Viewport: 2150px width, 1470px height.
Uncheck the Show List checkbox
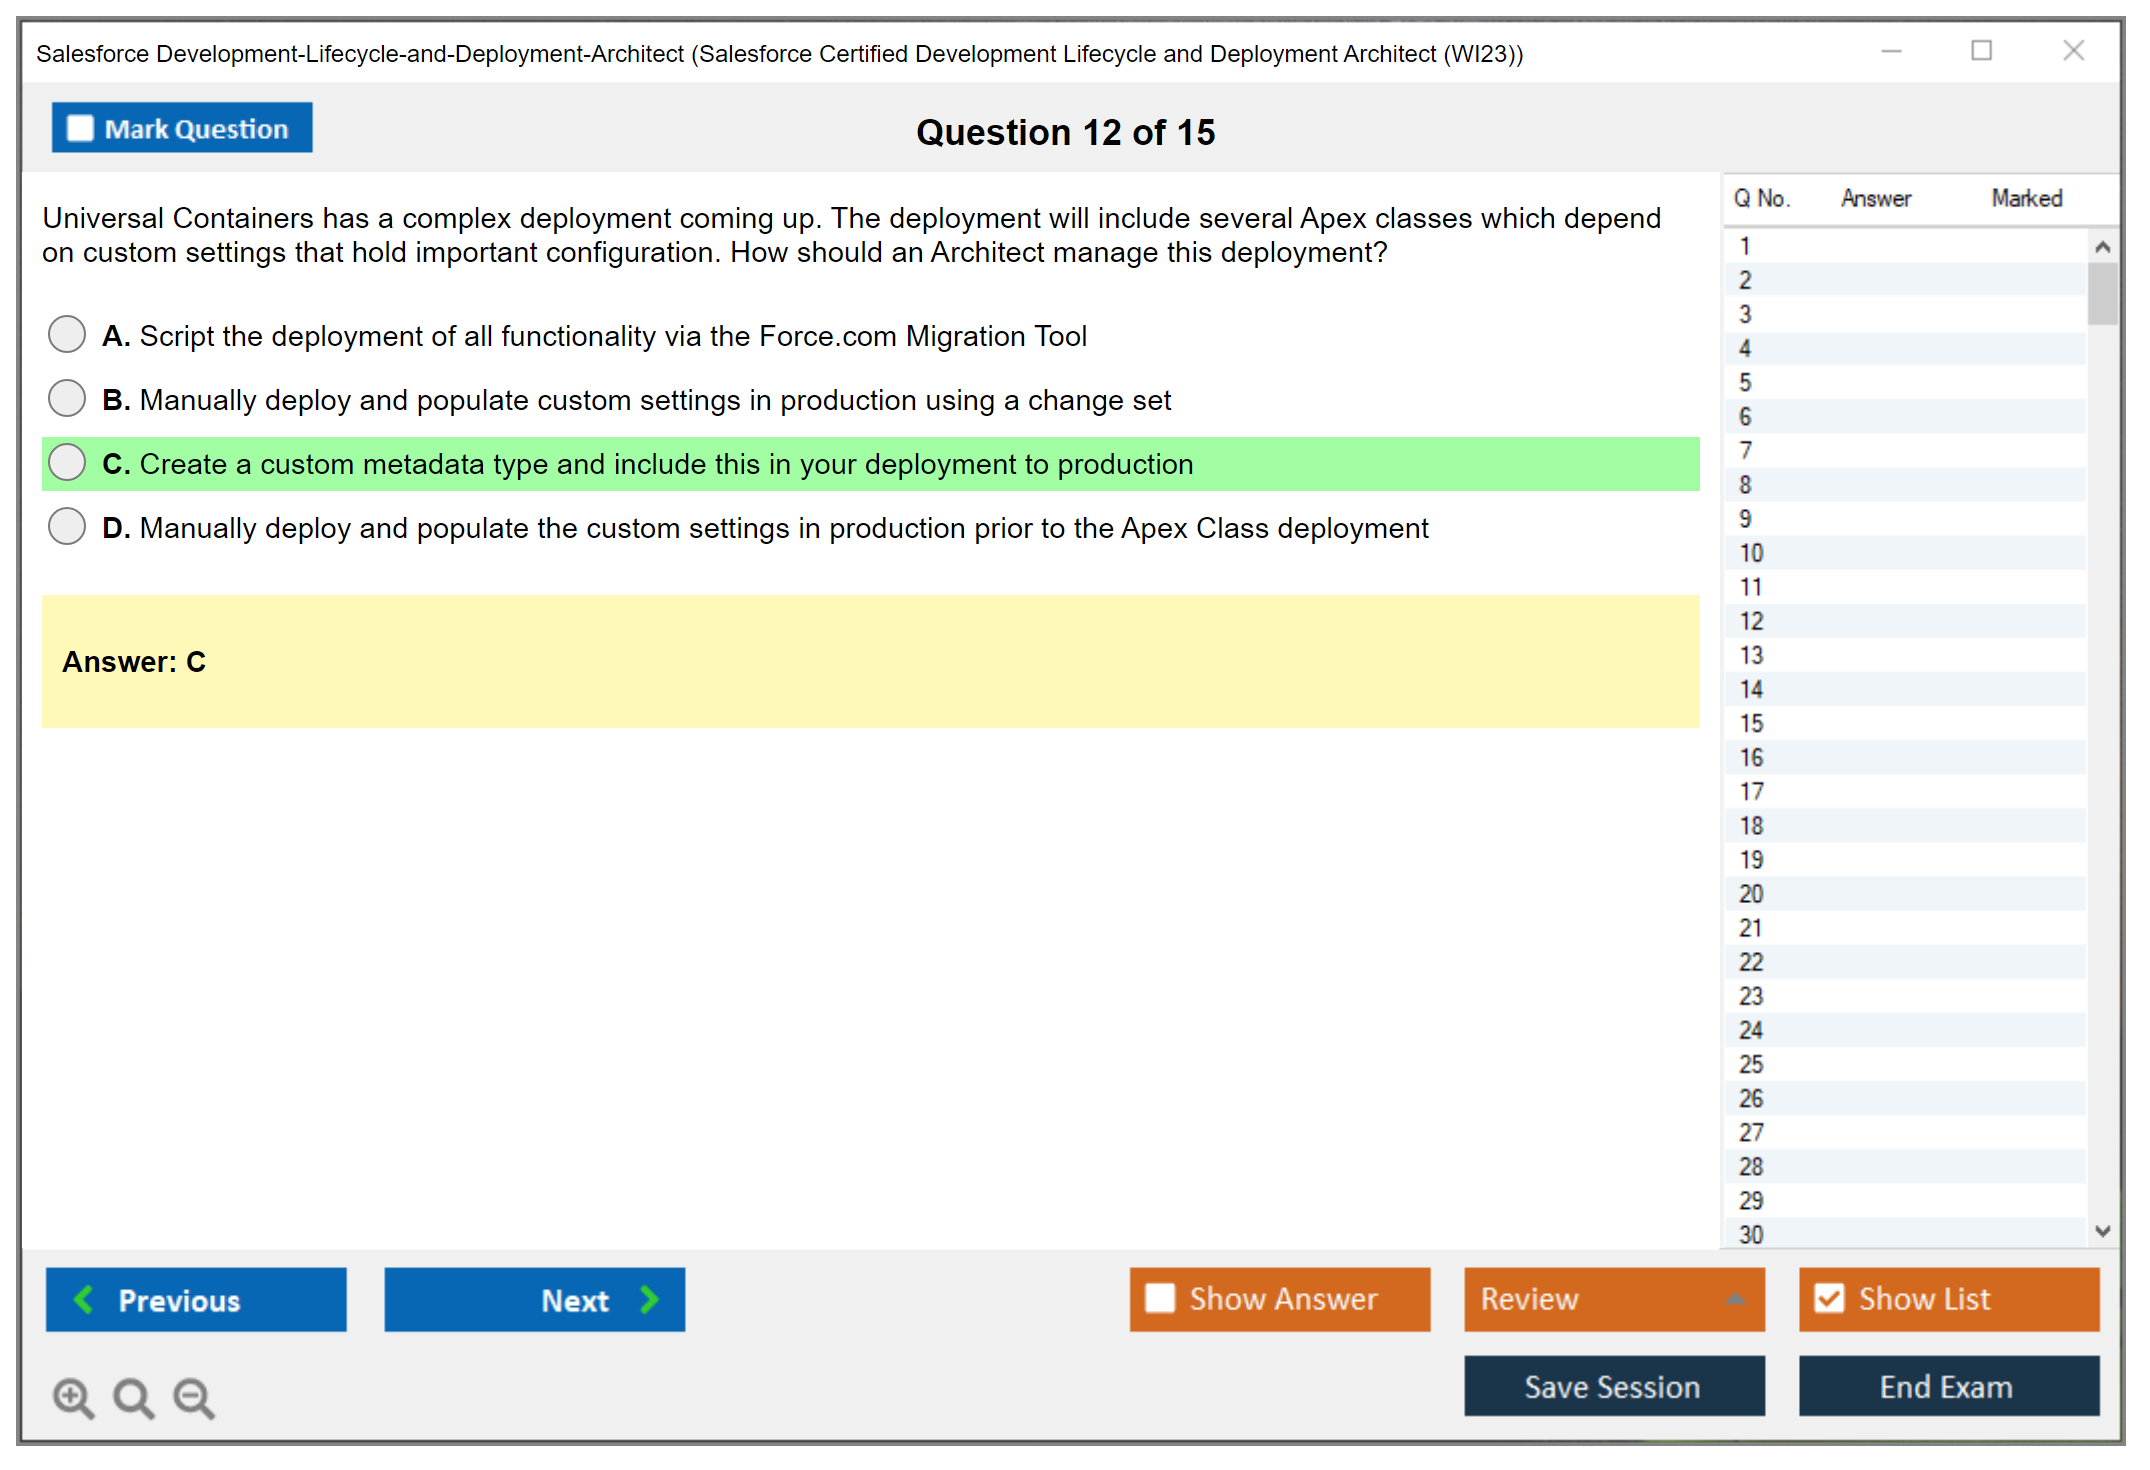(1829, 1298)
